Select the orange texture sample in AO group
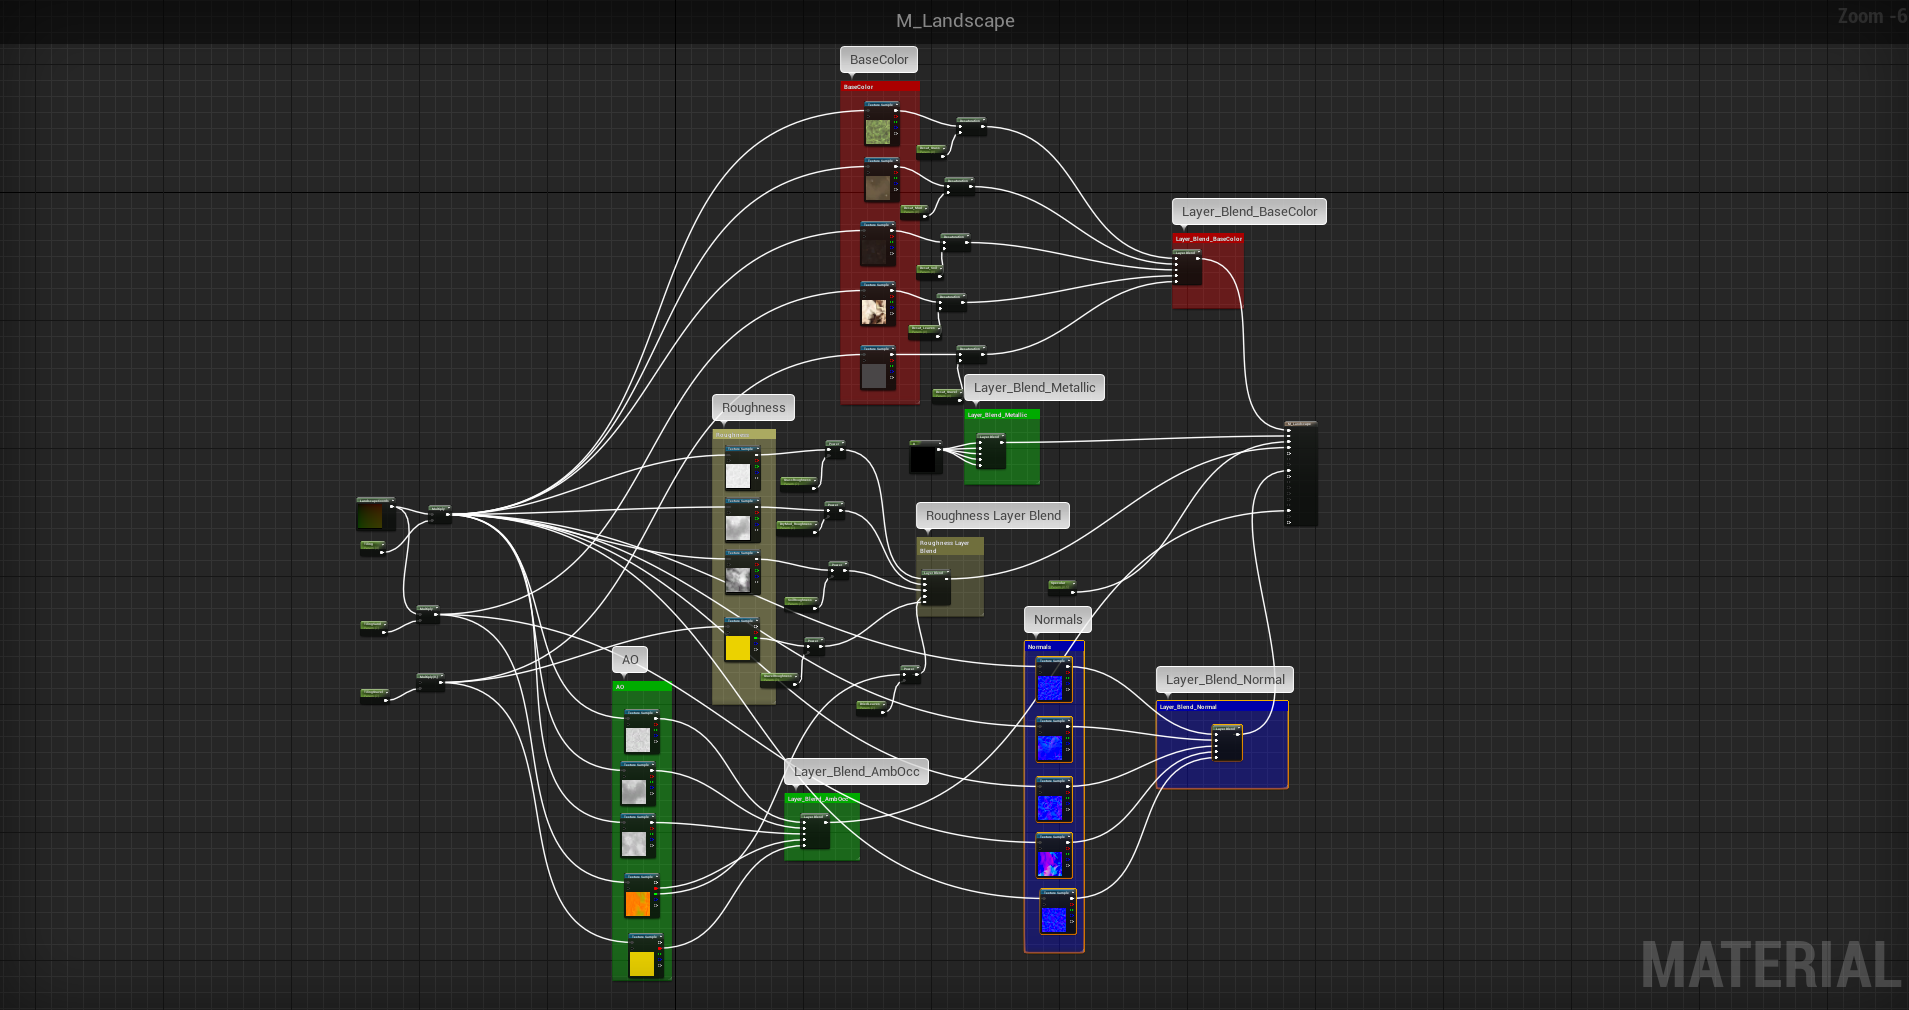This screenshot has width=1909, height=1010. 638,903
